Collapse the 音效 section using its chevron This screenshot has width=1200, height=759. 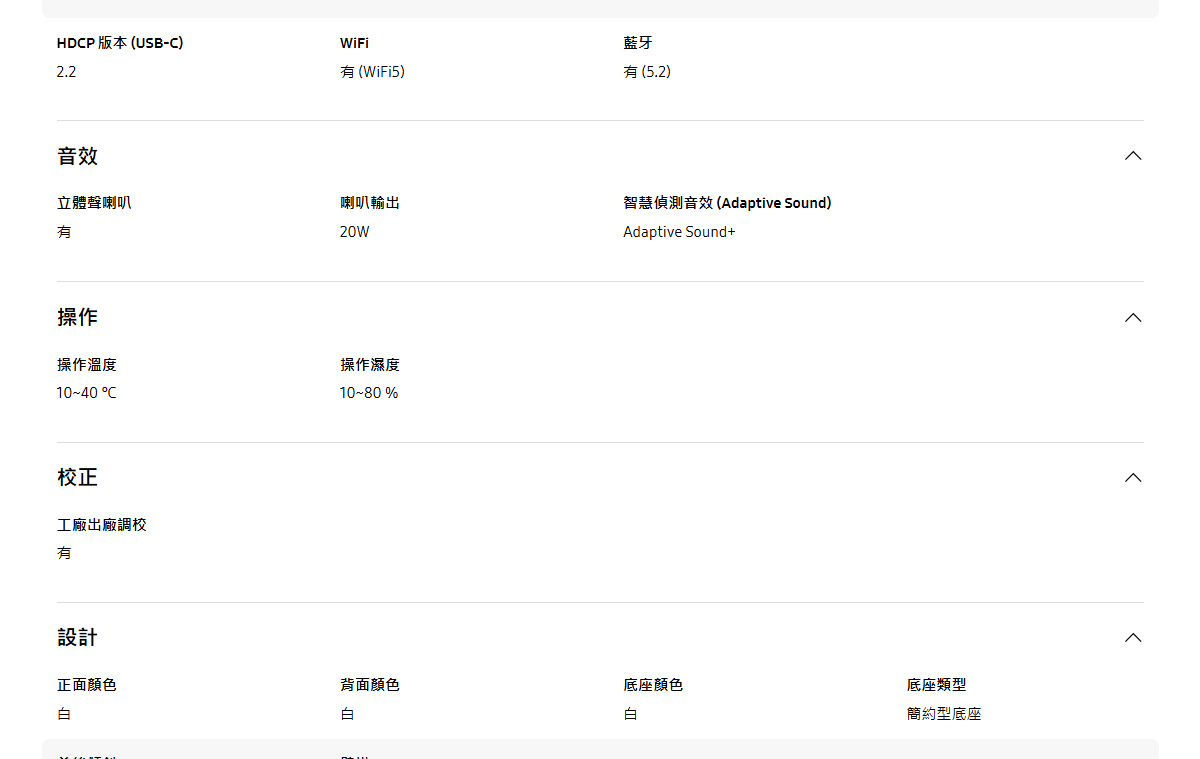tap(1132, 156)
